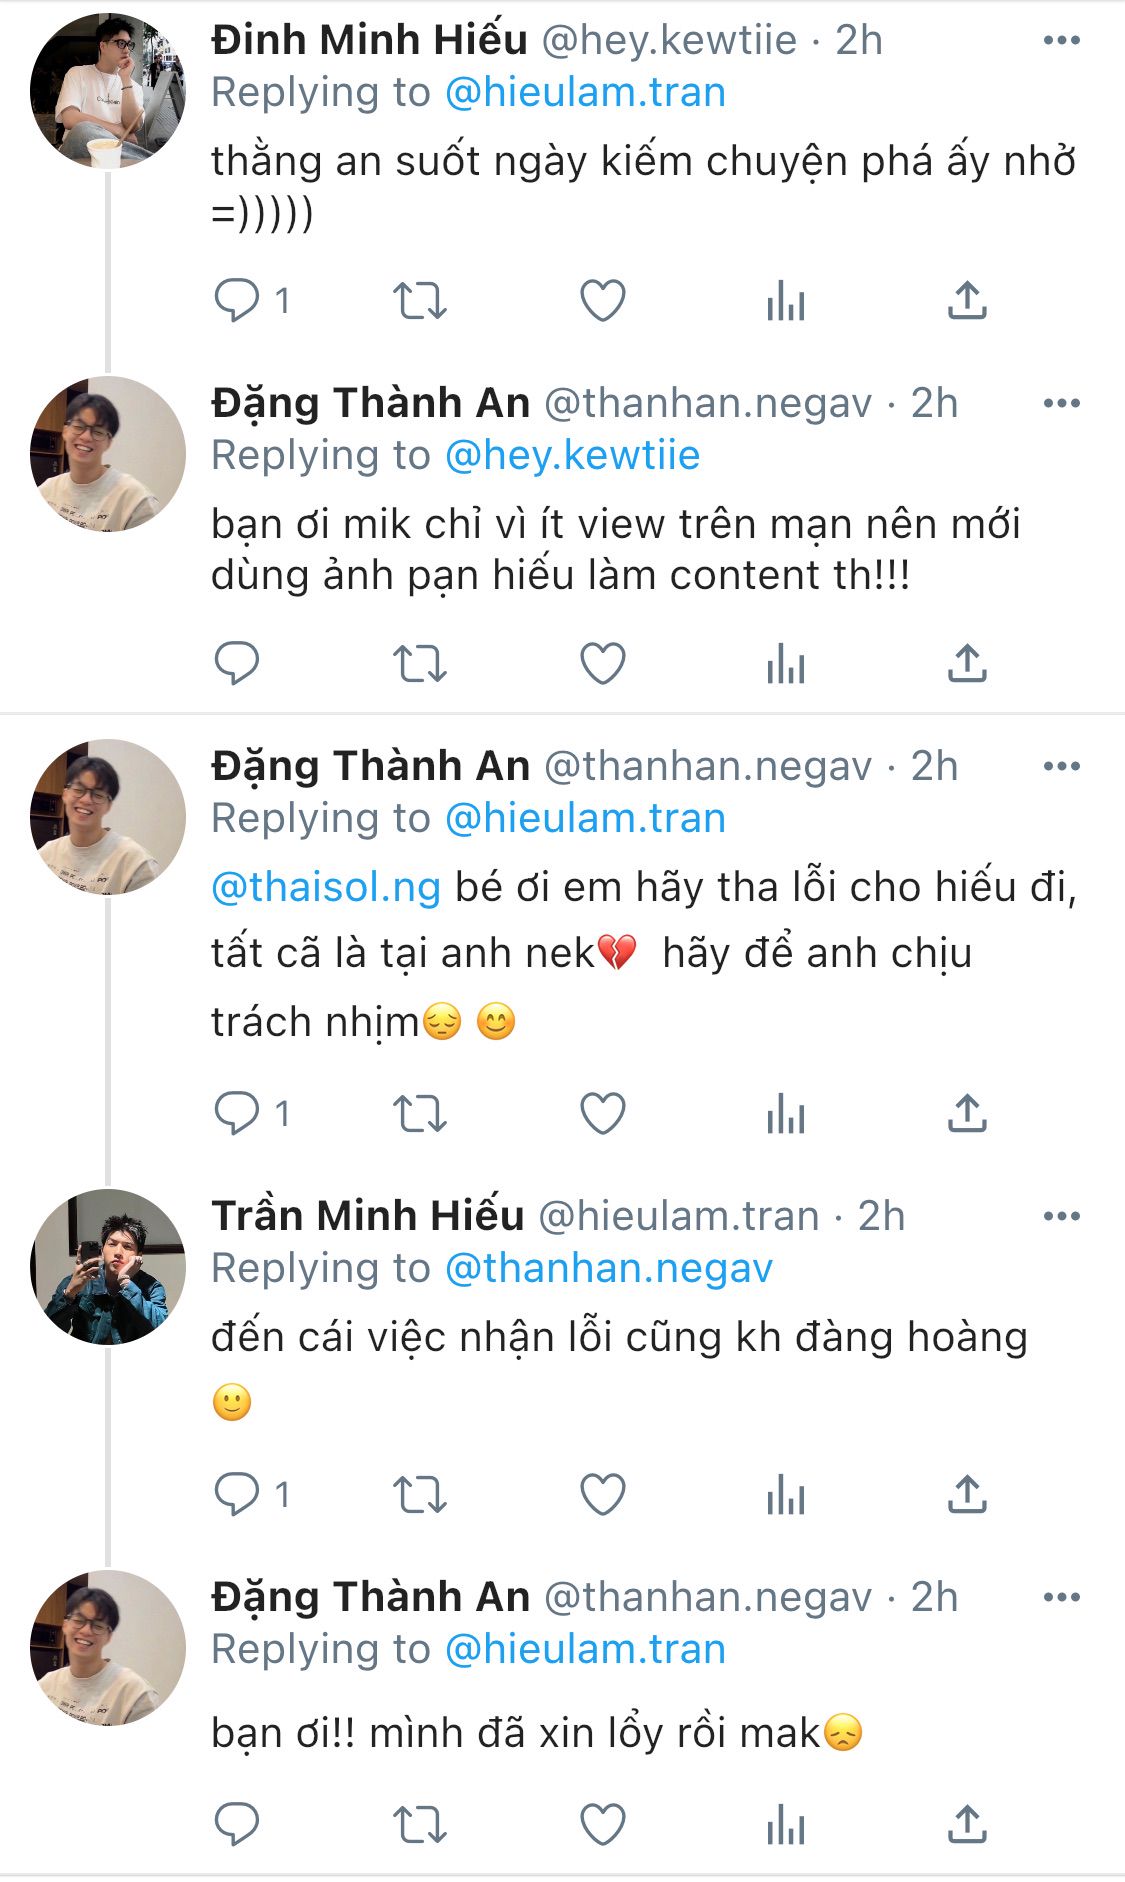Viewport: 1125px width, 1882px height.
Task: Like the tweet mentioning @thaisol.ng
Action: (603, 1113)
